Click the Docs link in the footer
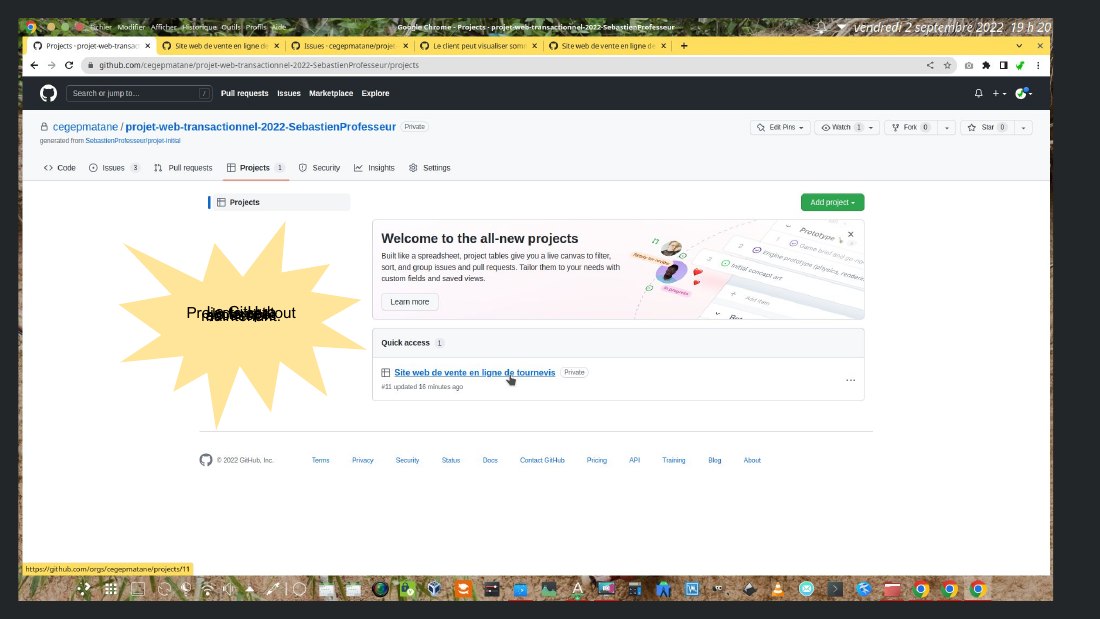This screenshot has height=619, width=1100. [x=490, y=460]
